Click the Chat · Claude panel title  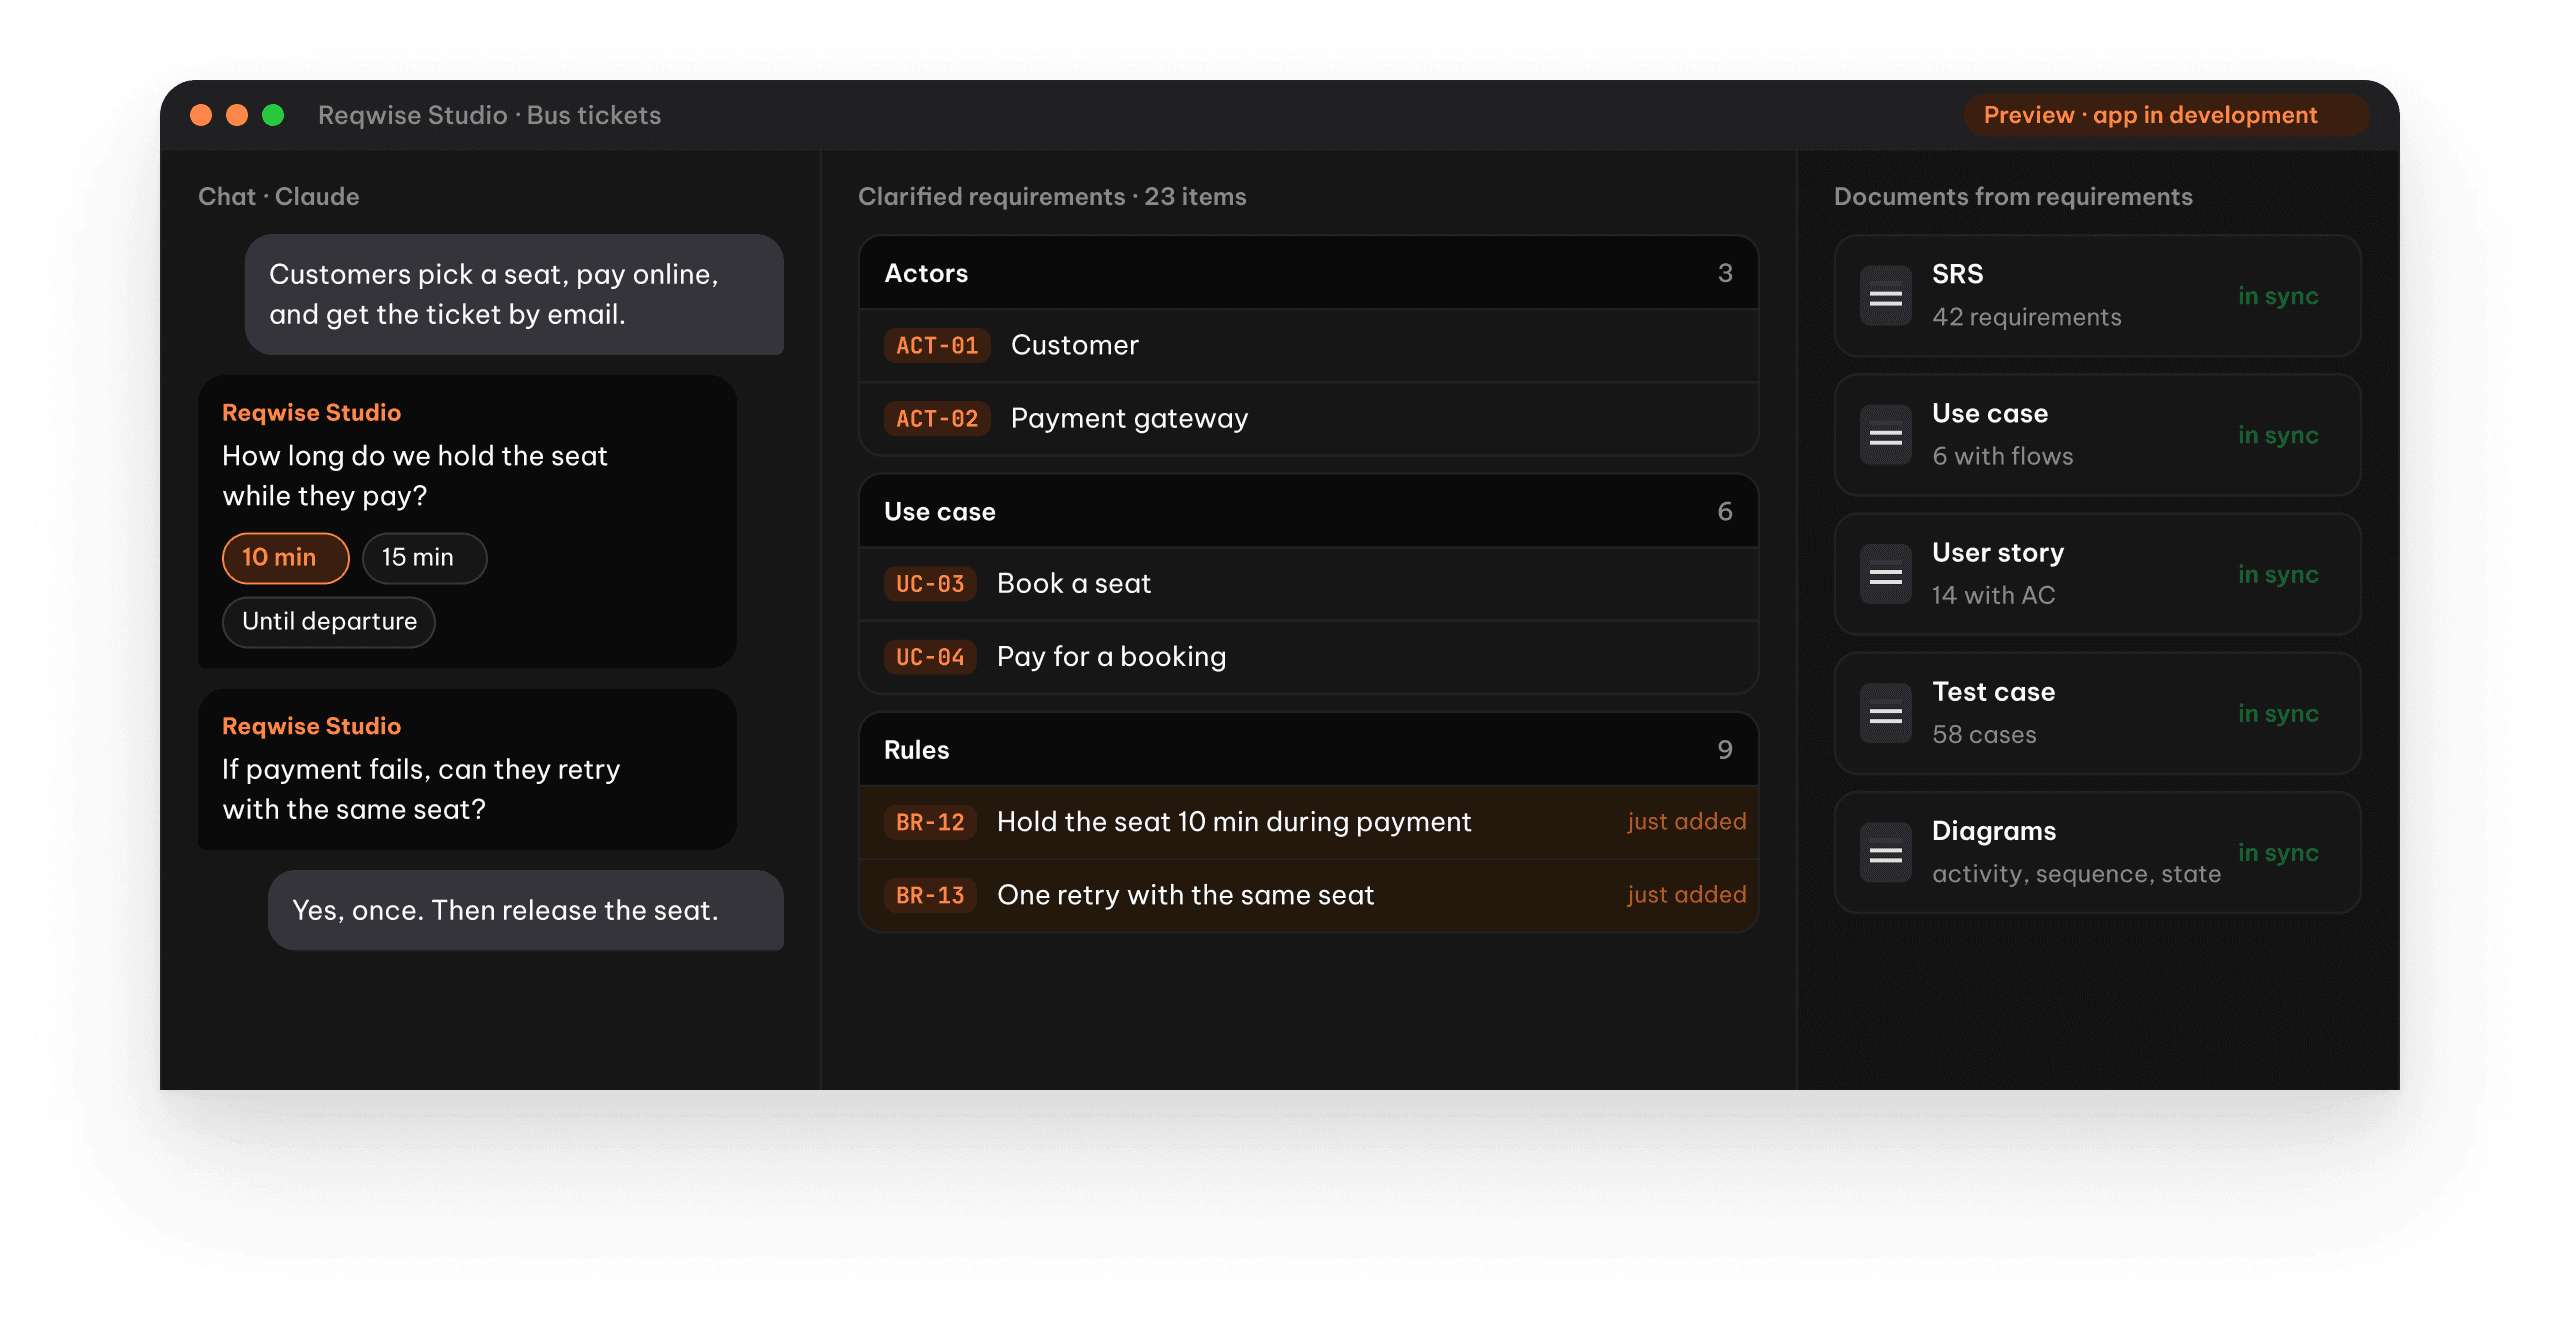(278, 196)
